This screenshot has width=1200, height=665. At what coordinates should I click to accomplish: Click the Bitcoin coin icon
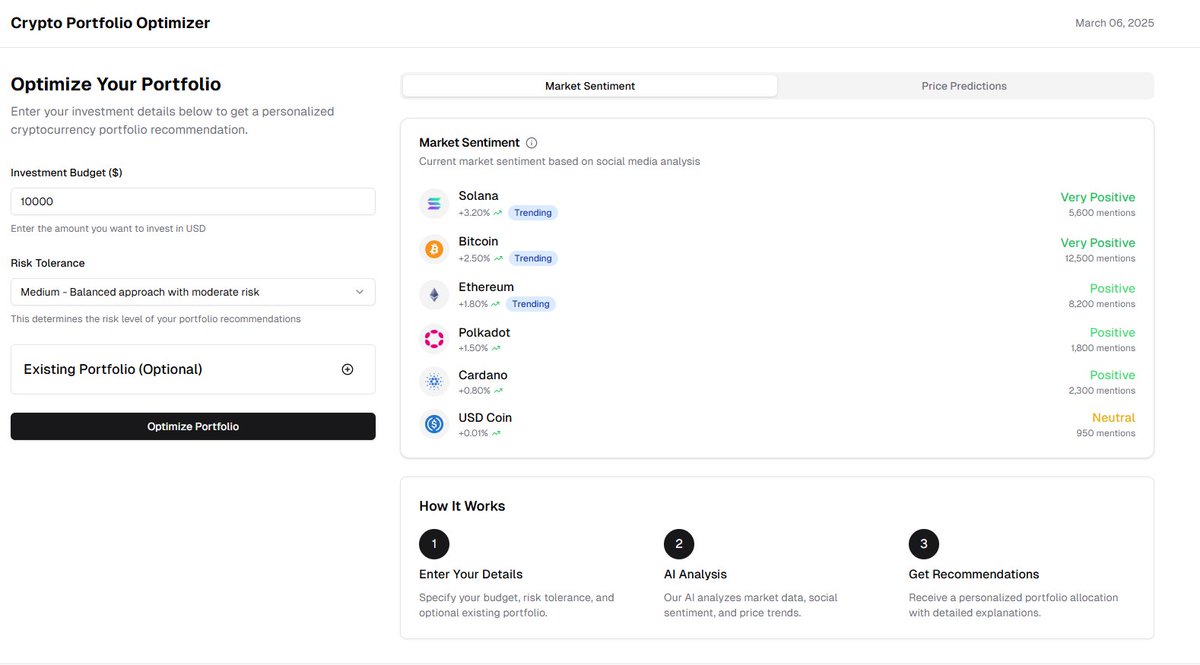[434, 249]
